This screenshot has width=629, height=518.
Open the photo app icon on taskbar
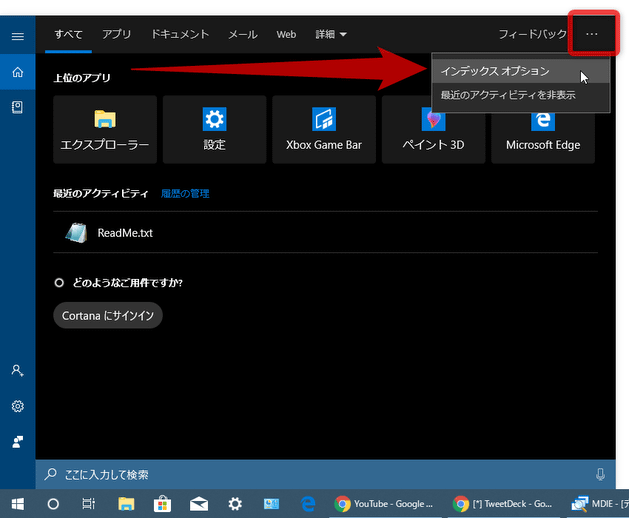point(271,504)
